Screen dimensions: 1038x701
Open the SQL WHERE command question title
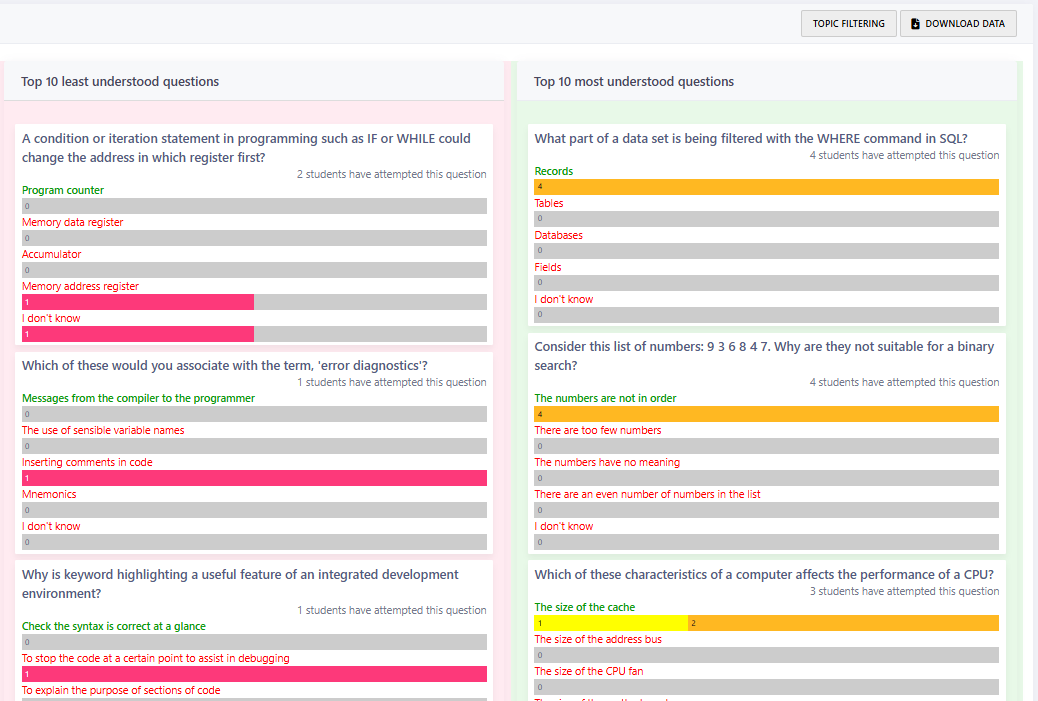tap(750, 139)
